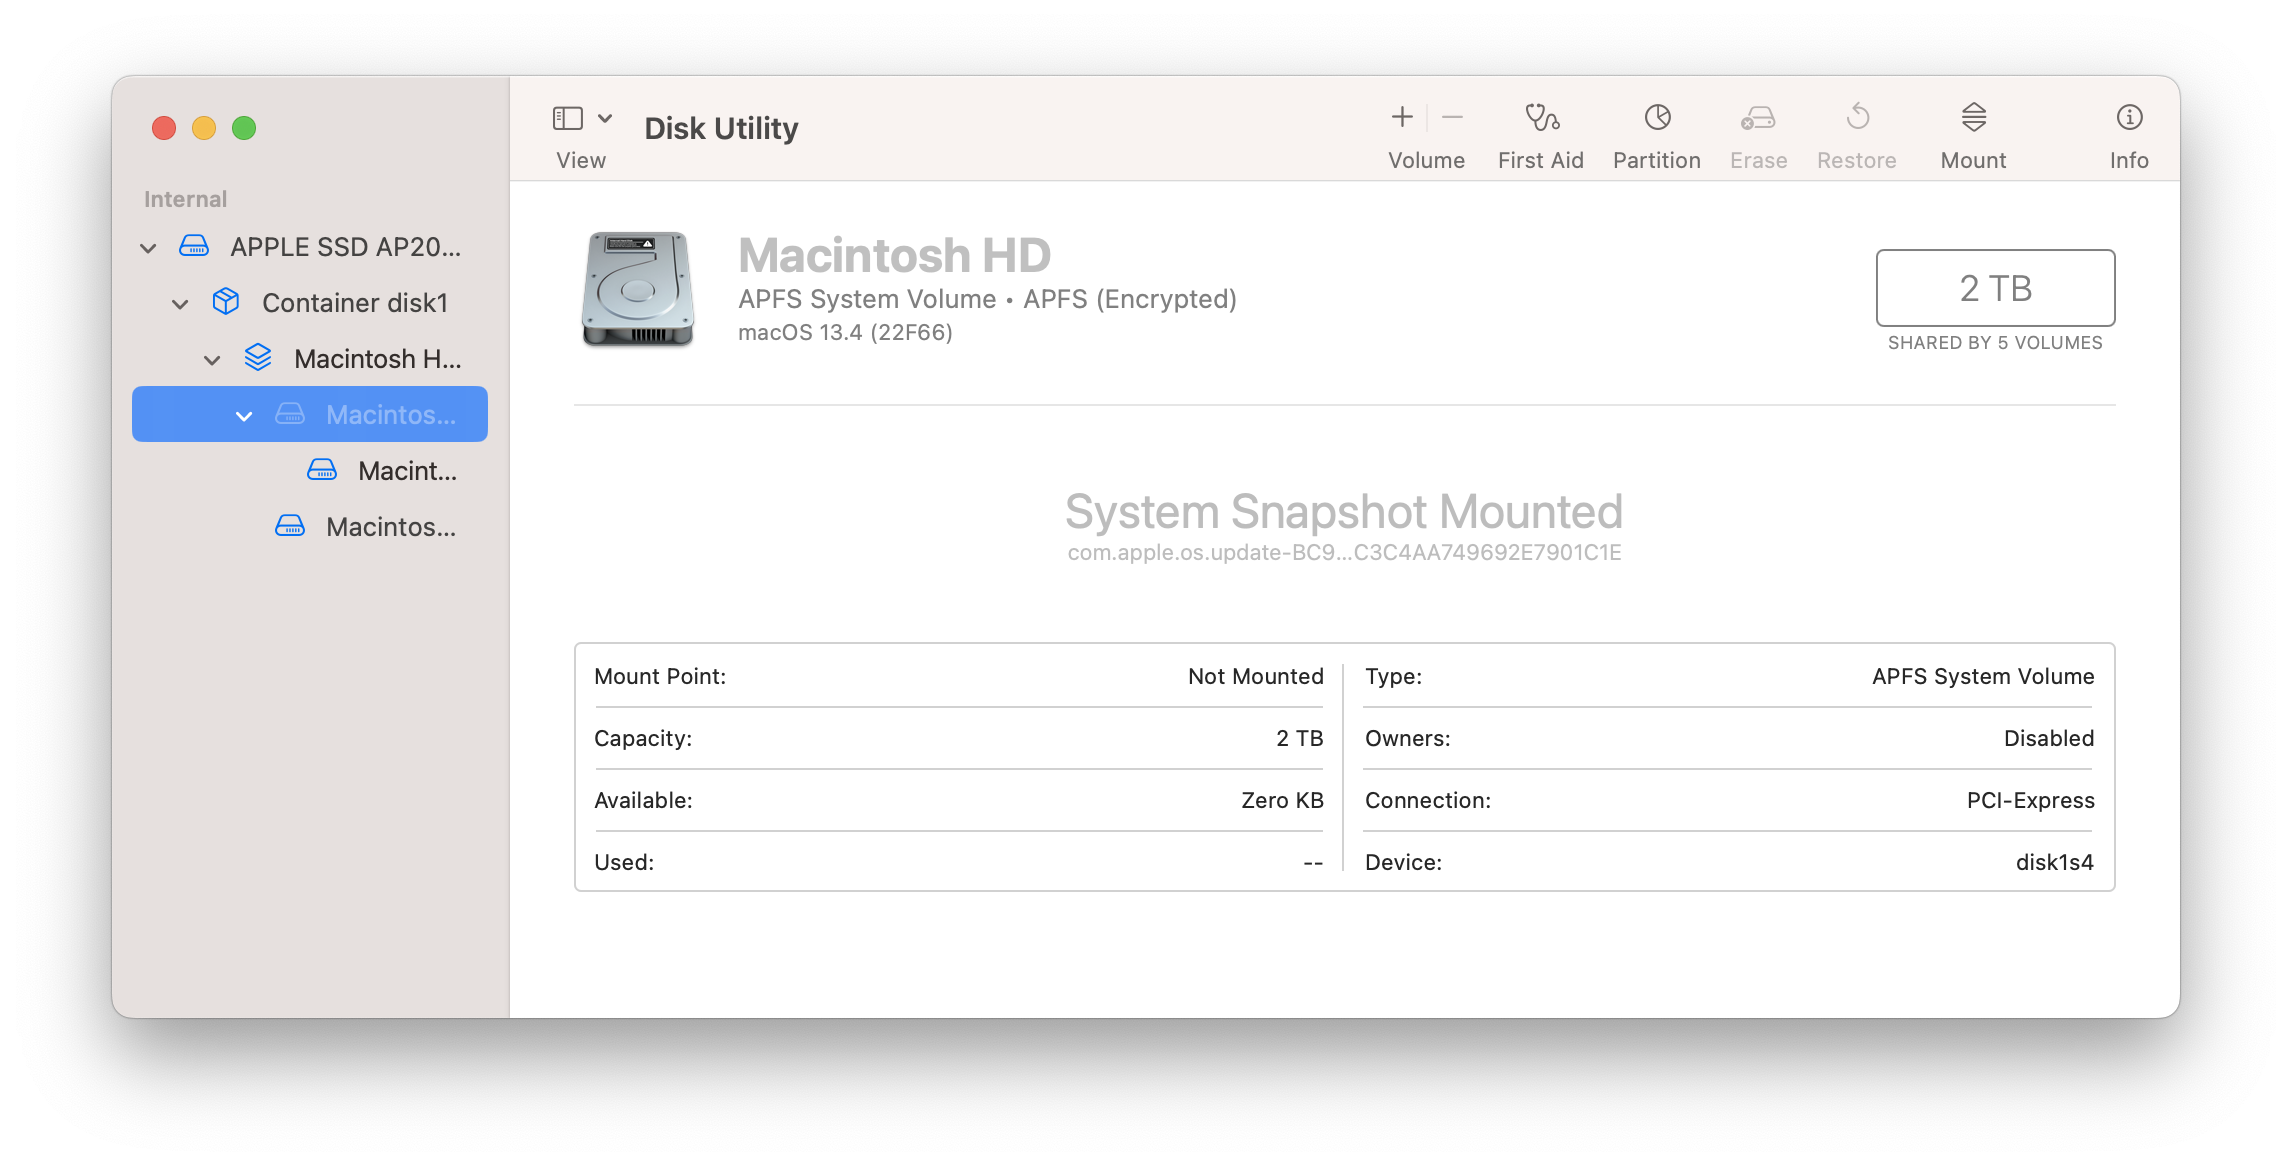The width and height of the screenshot is (2292, 1166).
Task: Select Container disk1 in sidebar
Action: click(354, 303)
